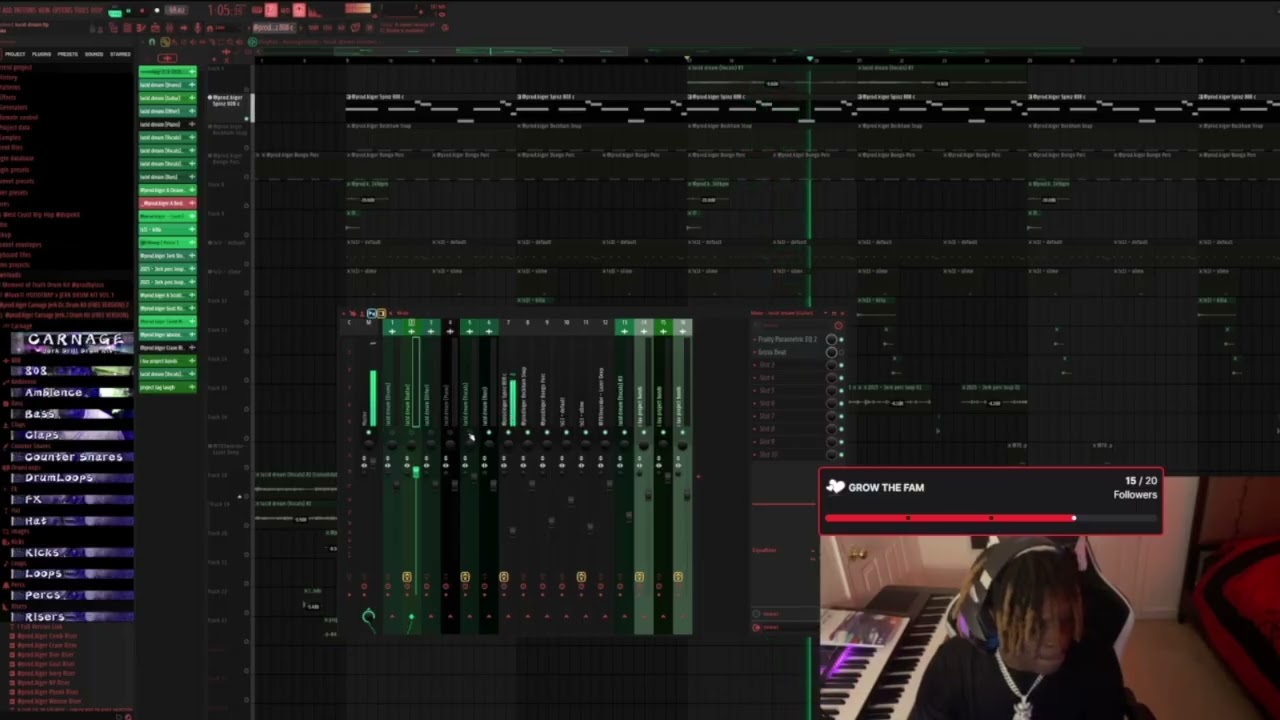This screenshot has width=1280, height=720.
Task: Open the Gross Beat effect slot
Action: [x=772, y=352]
